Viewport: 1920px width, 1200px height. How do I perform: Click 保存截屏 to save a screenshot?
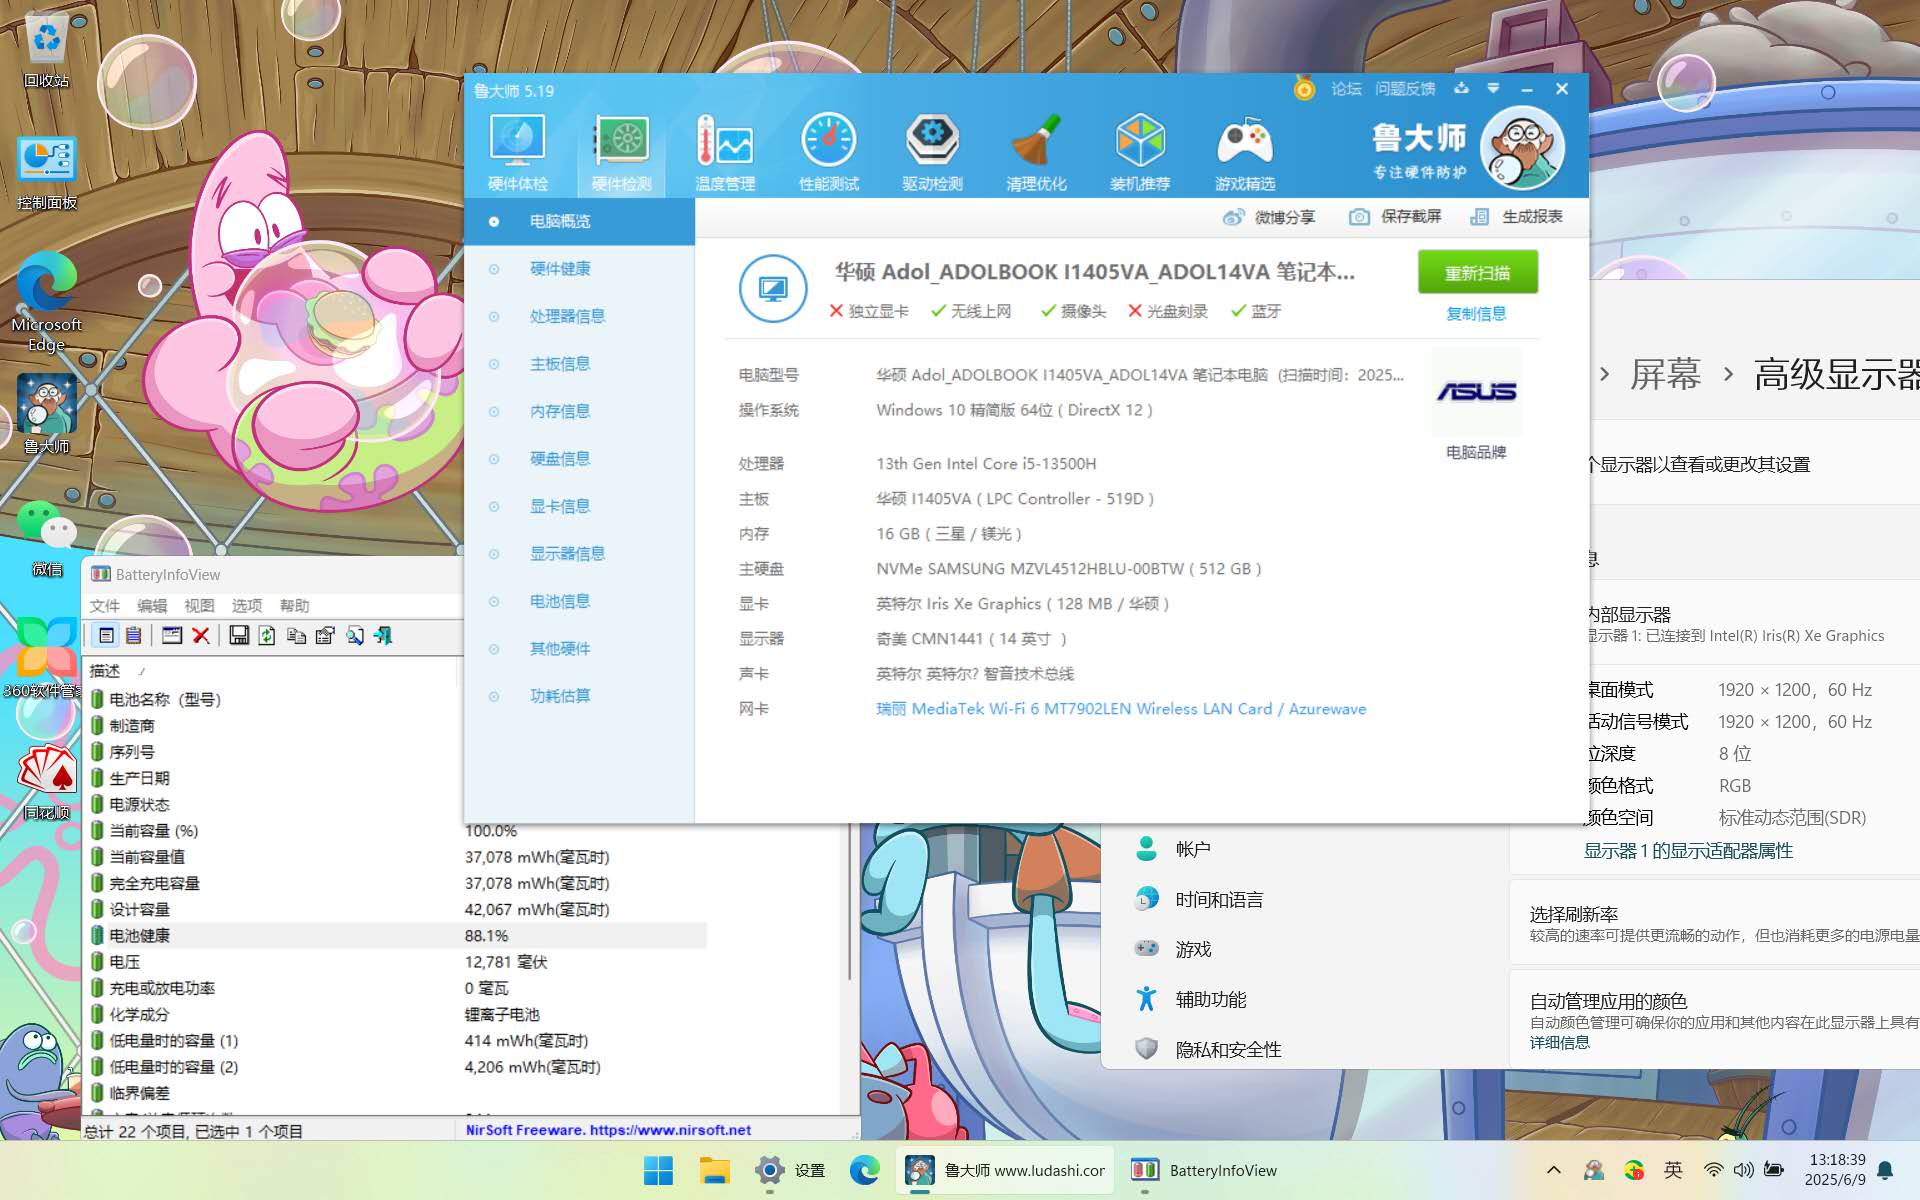point(1395,217)
